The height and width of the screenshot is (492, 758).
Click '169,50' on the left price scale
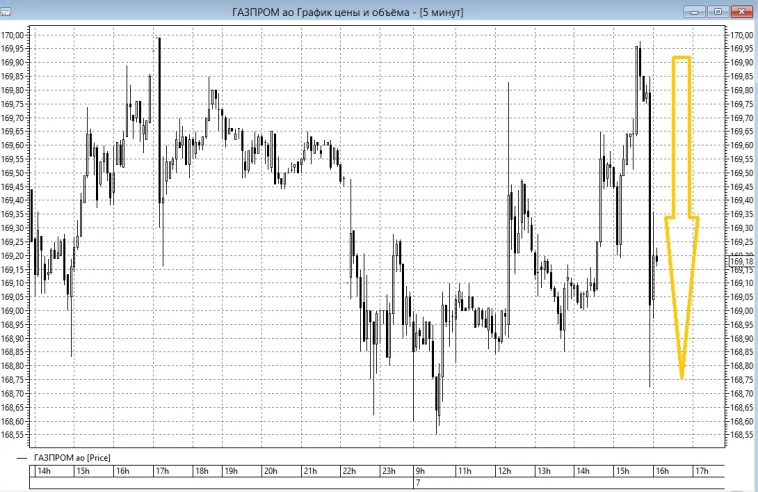tap(12, 173)
